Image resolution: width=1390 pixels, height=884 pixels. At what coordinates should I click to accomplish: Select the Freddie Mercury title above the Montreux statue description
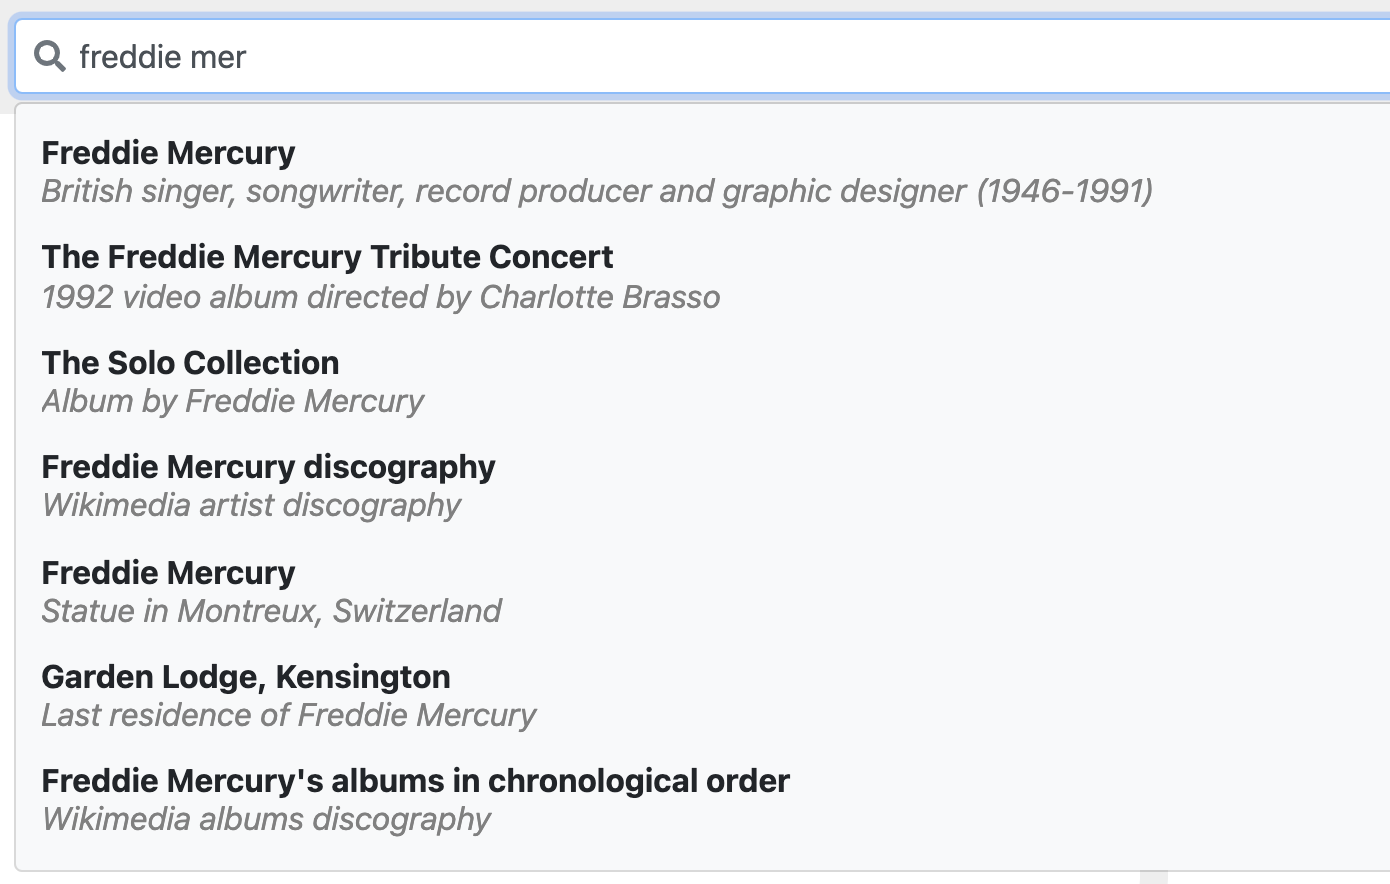point(168,573)
